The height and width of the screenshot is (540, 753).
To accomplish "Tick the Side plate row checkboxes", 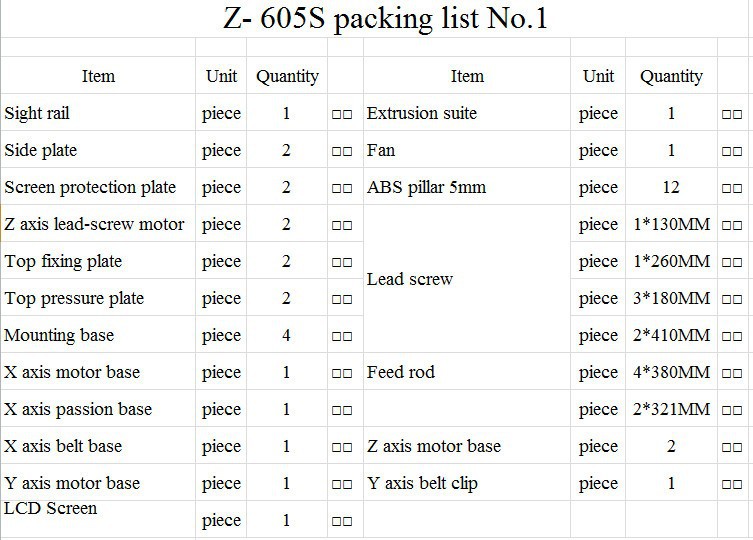I will click(x=342, y=151).
